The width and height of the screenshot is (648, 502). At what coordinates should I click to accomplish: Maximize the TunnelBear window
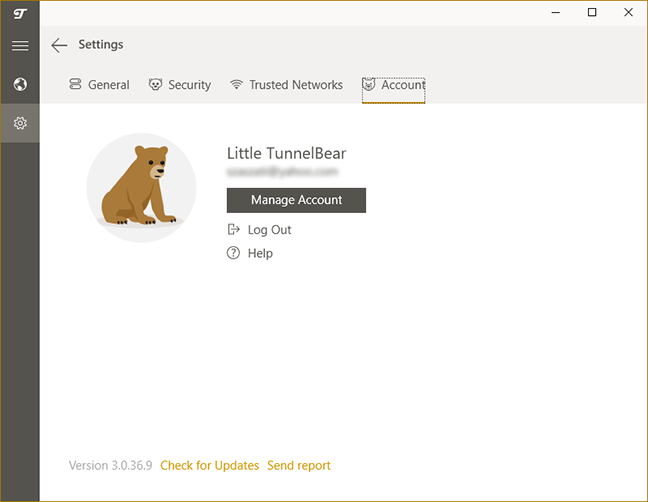(x=592, y=12)
